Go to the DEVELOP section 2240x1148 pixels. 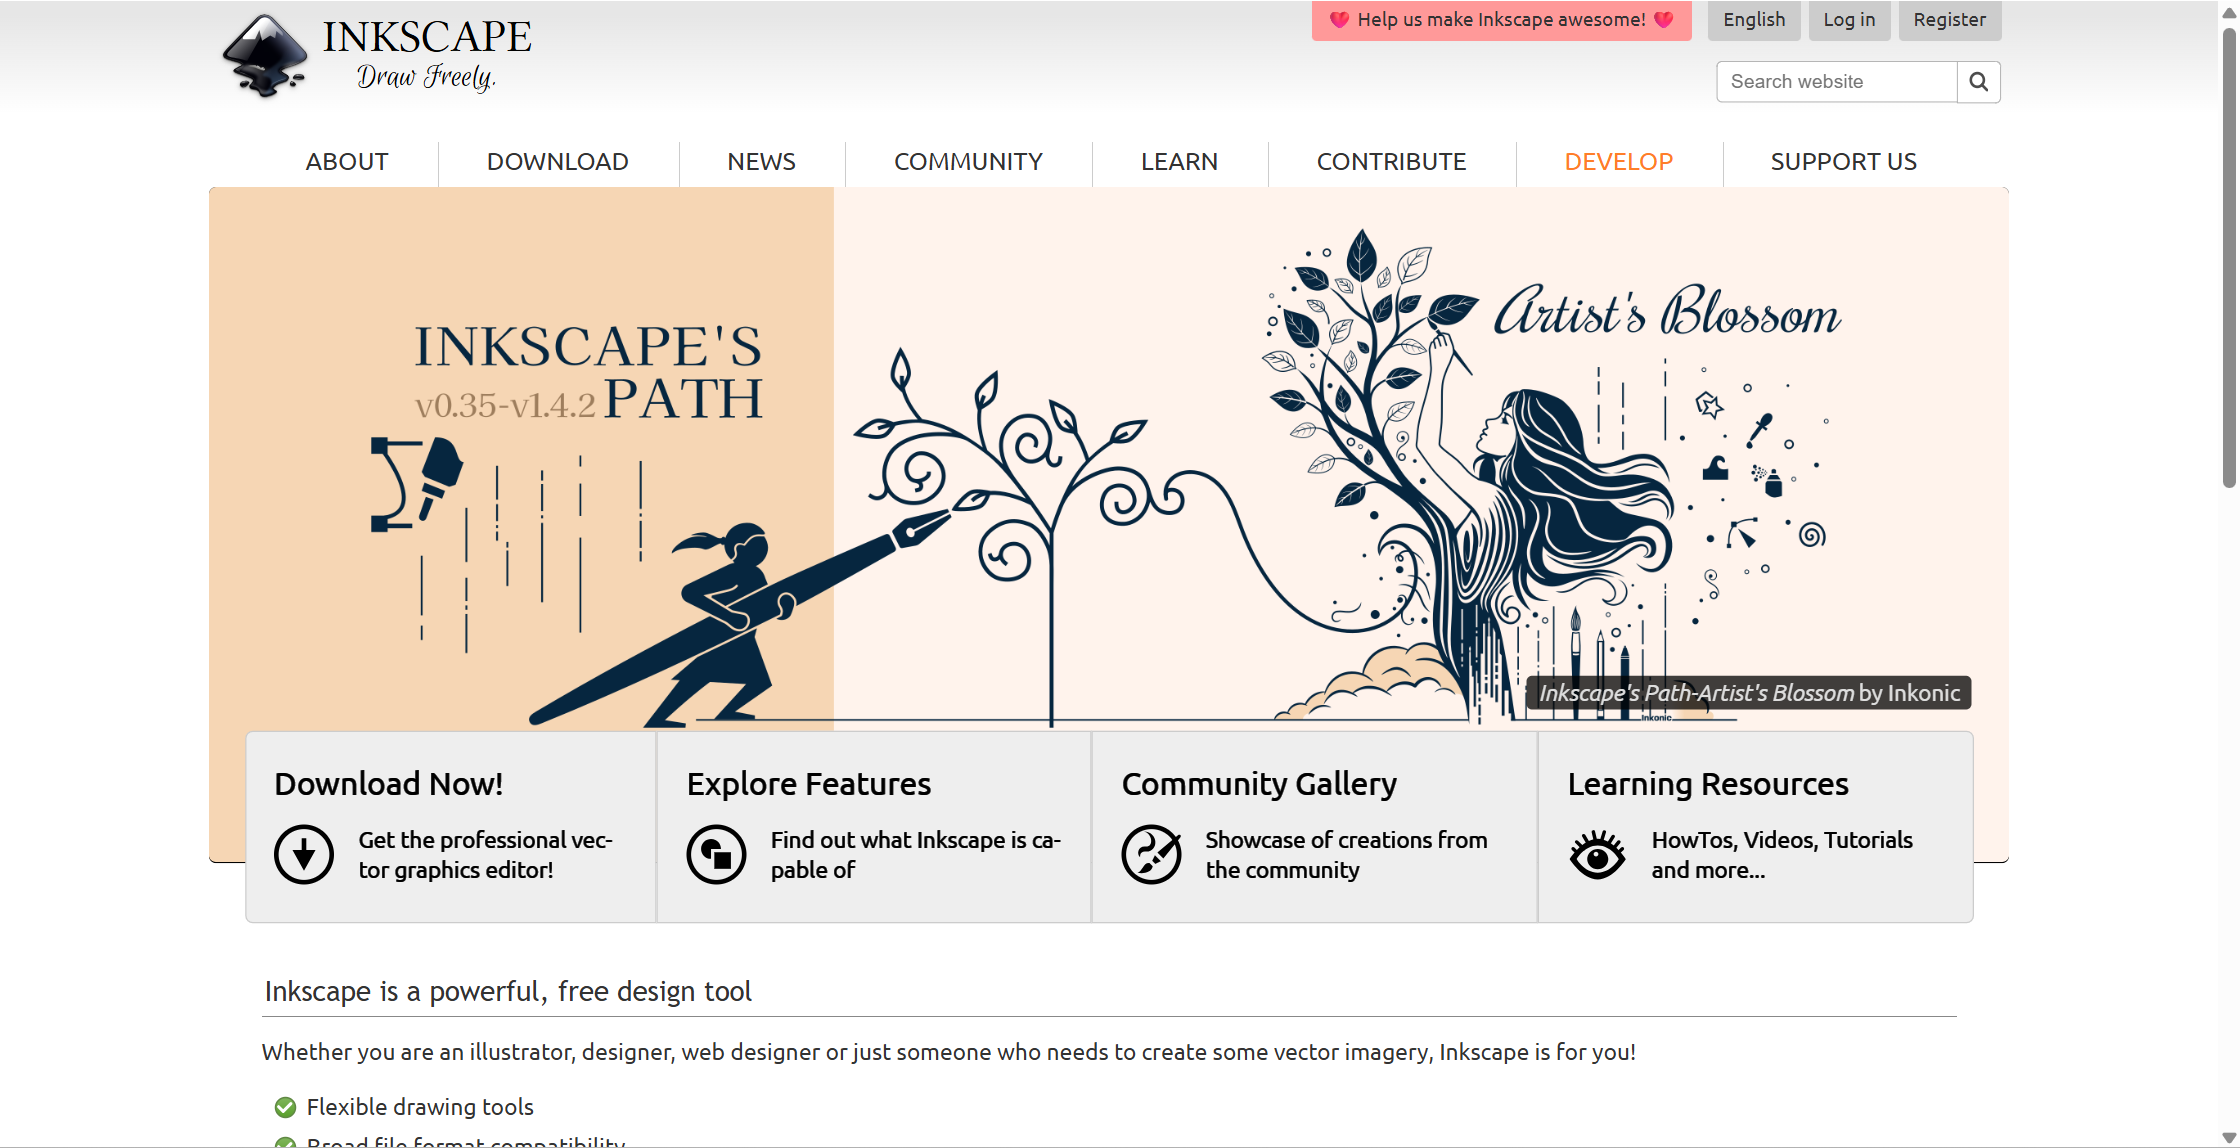pyautogui.click(x=1618, y=162)
